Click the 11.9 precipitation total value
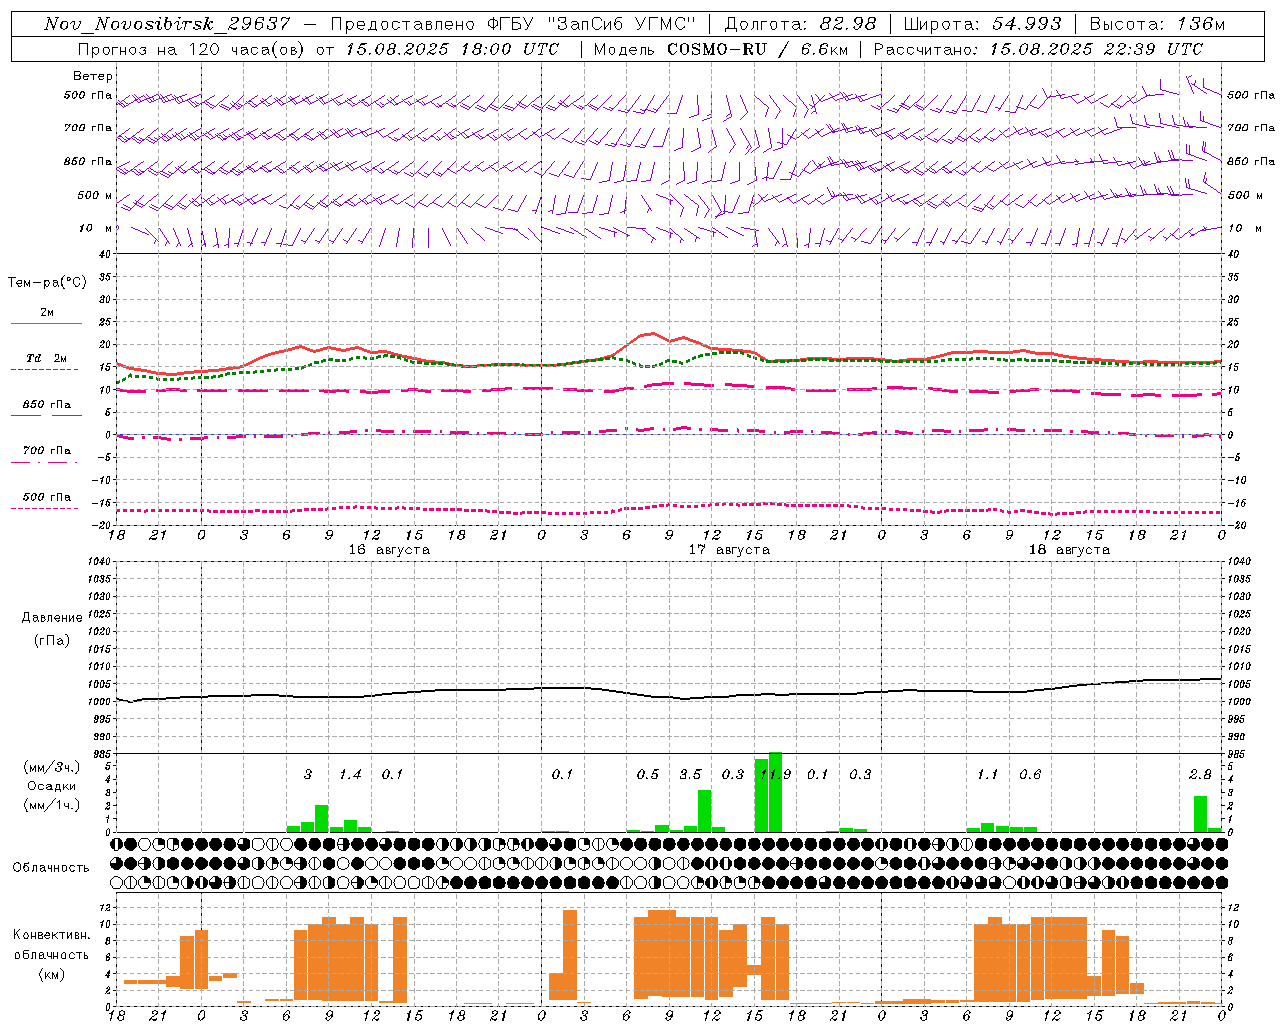The height and width of the screenshot is (1024, 1280). 775,774
